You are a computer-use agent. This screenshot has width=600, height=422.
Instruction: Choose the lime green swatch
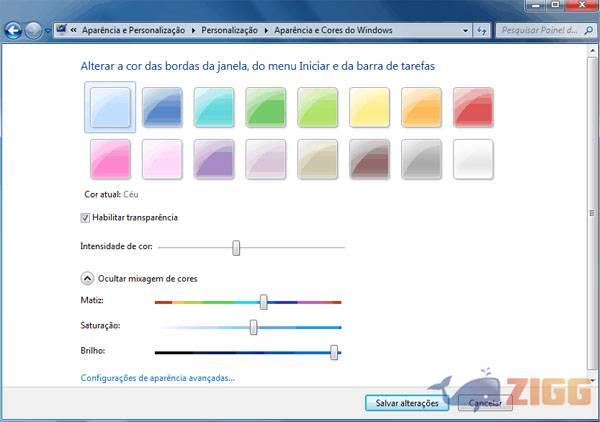pos(318,107)
